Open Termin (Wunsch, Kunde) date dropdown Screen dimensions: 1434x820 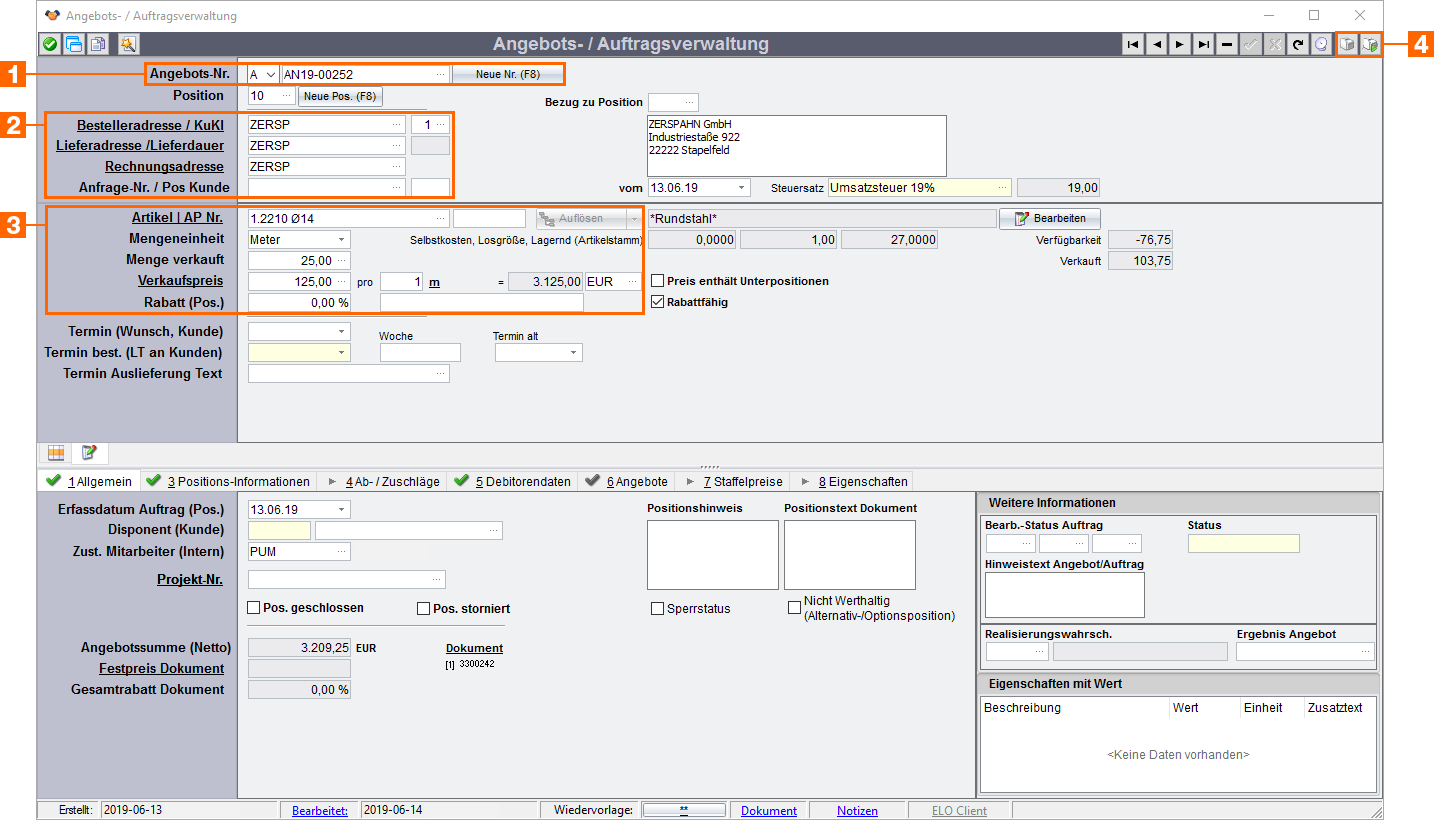(342, 330)
